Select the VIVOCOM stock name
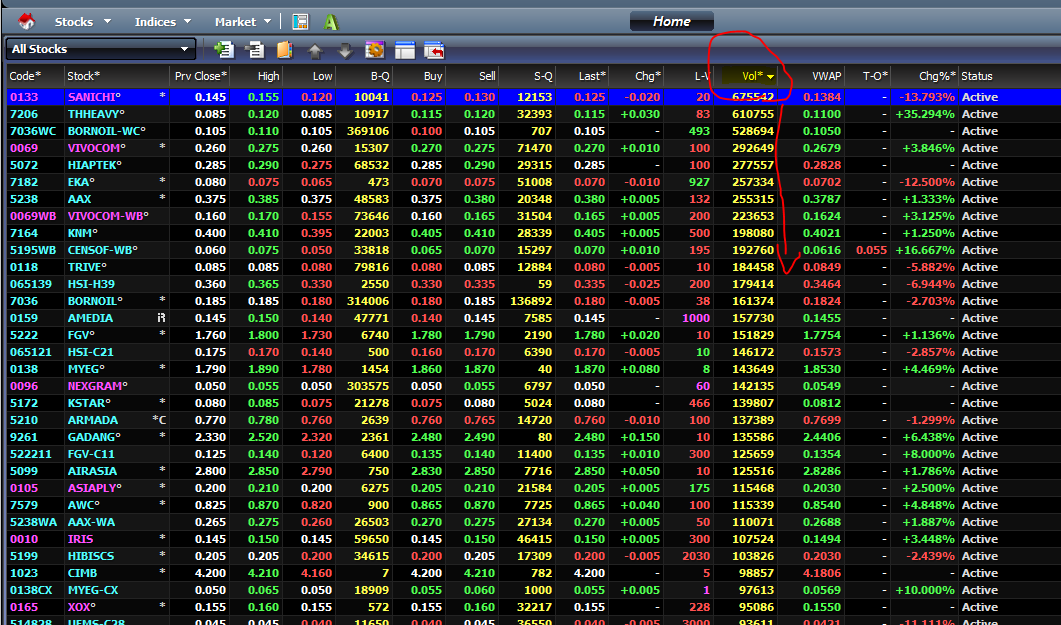Screen dimensions: 1061x625 (97, 147)
